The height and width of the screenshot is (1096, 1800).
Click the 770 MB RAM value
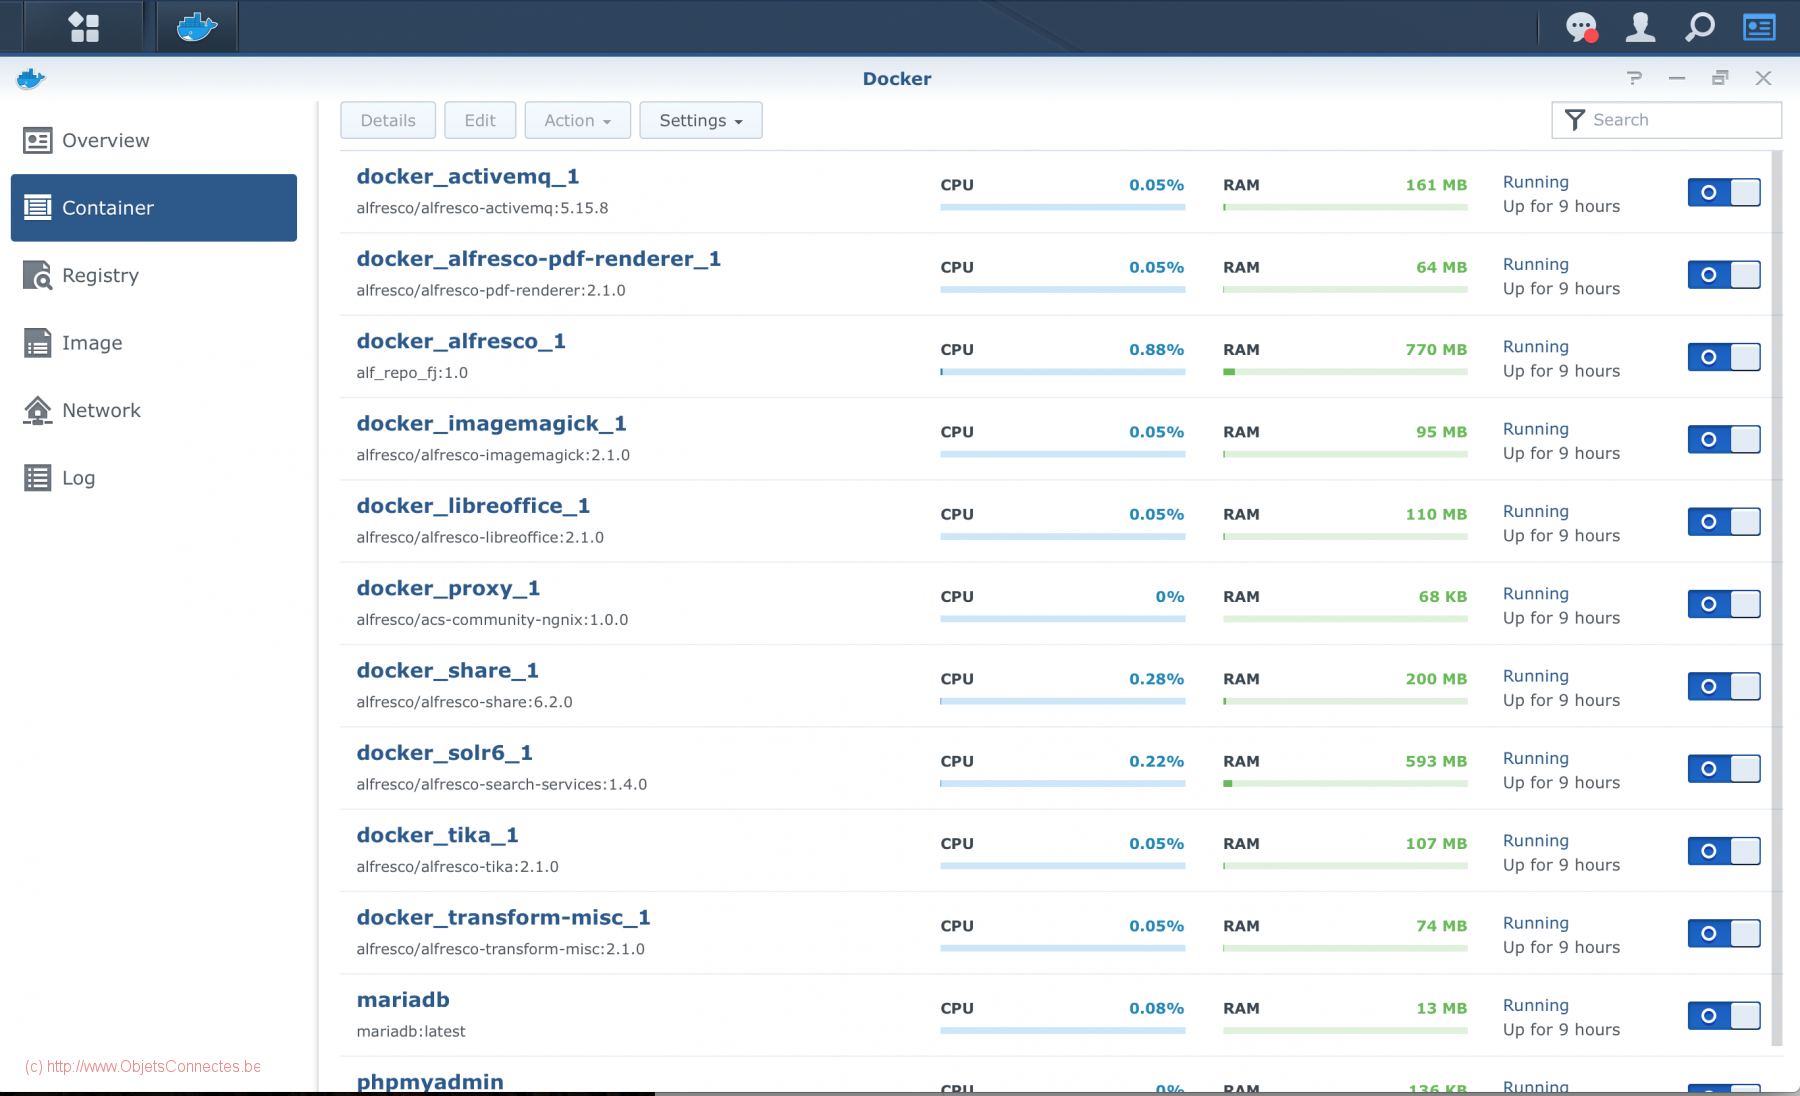(1436, 350)
